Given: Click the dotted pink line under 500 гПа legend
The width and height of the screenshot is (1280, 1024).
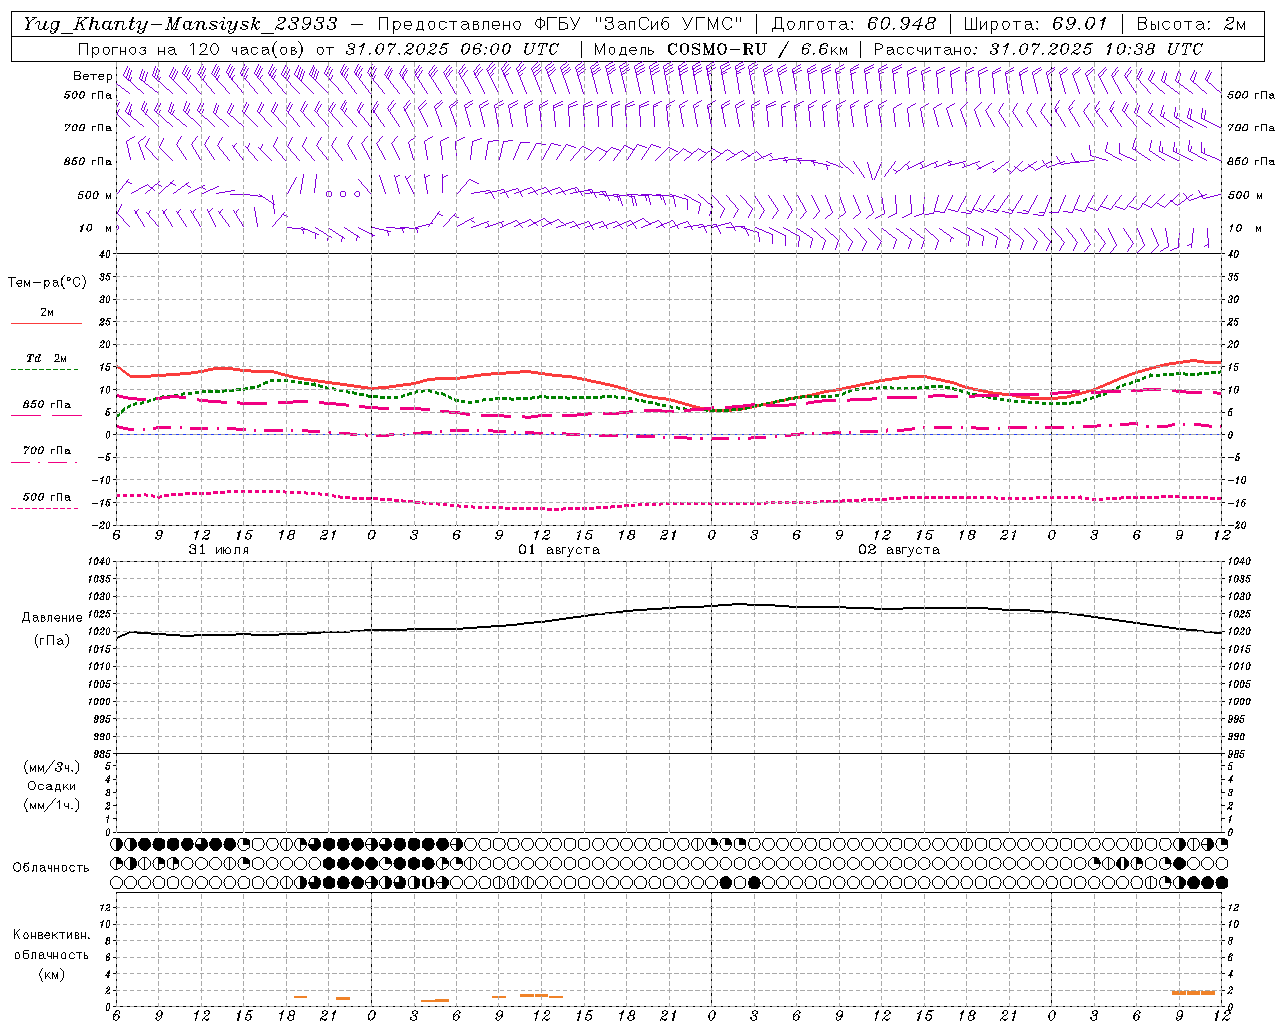Looking at the screenshot, I should coord(44,508).
